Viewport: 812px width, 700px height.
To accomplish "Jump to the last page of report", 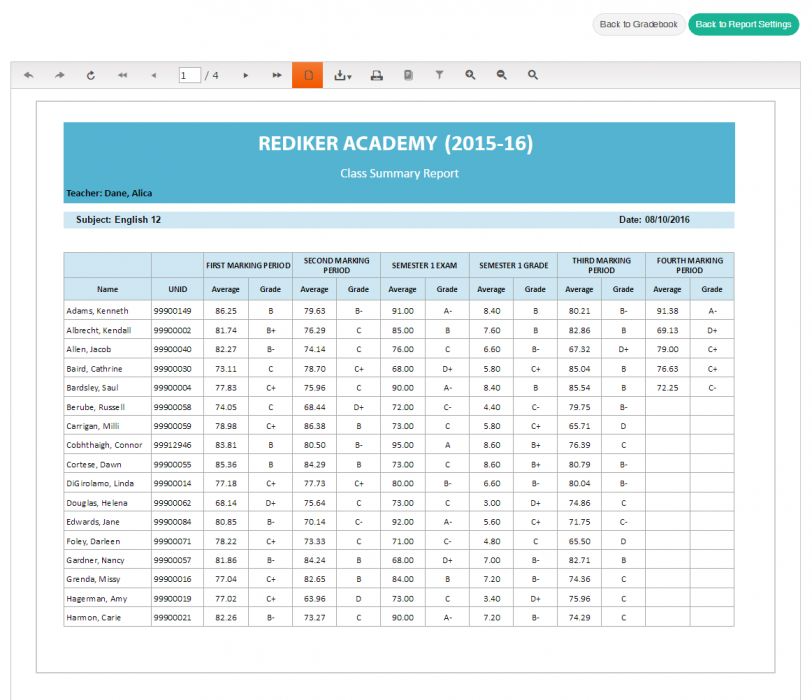I will tap(277, 75).
